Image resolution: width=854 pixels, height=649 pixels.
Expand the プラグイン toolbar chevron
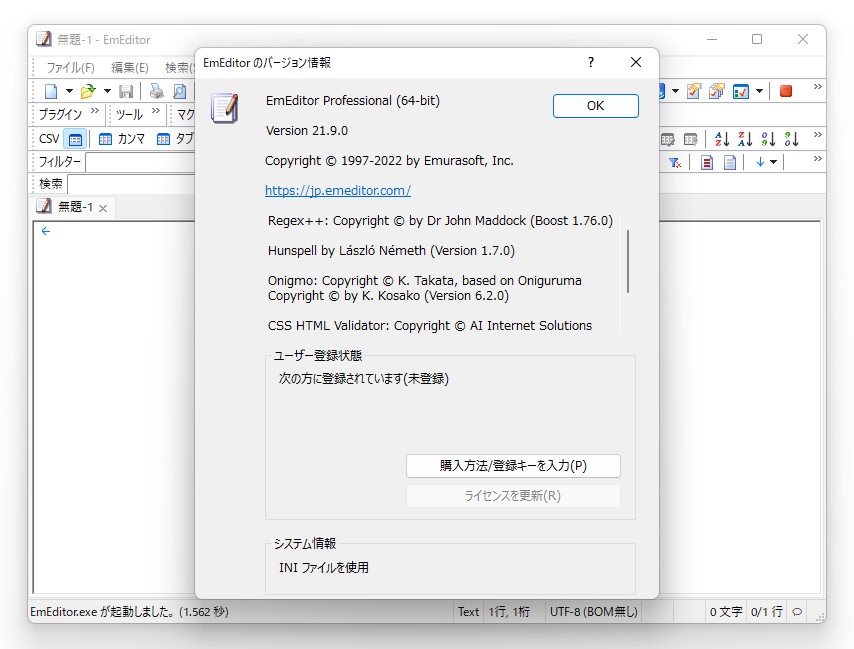coord(94,110)
